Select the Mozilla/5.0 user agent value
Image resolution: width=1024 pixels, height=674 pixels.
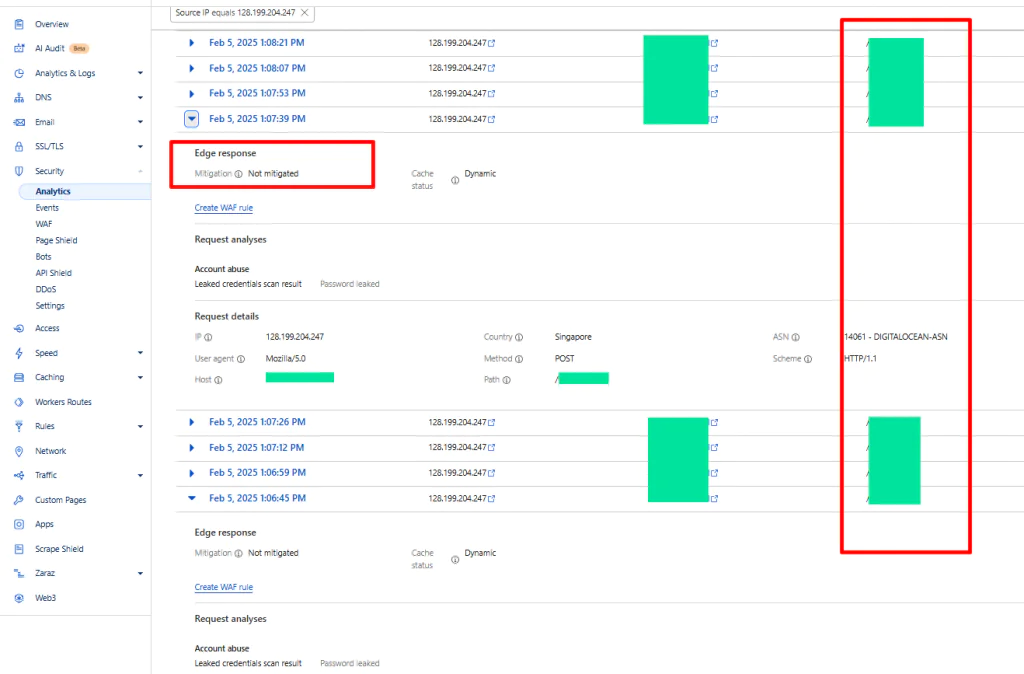tap(285, 359)
